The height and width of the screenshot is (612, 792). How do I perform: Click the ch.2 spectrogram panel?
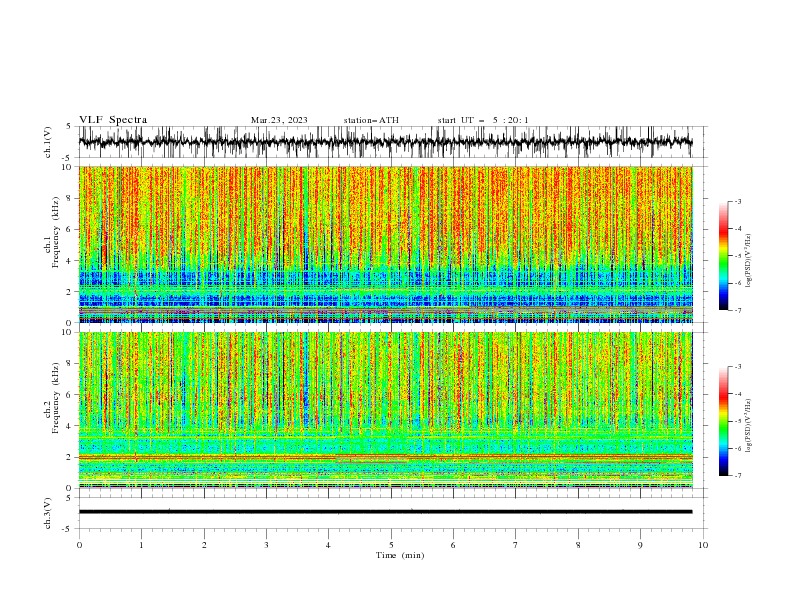(x=385, y=410)
